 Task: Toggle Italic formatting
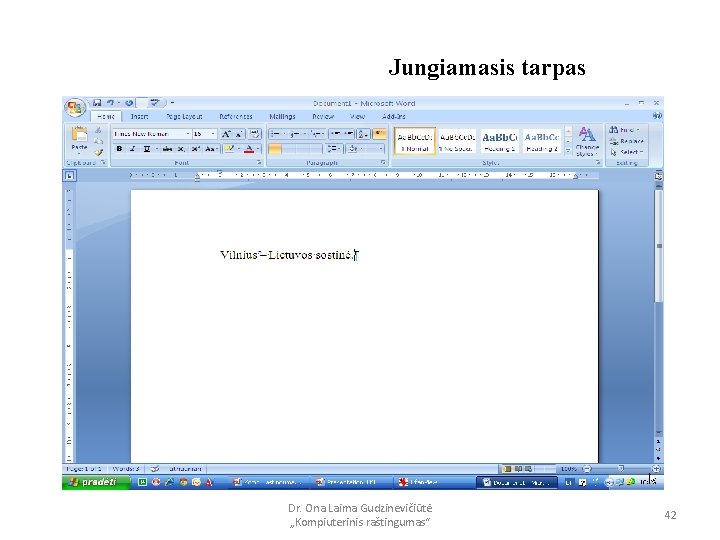tap(133, 149)
